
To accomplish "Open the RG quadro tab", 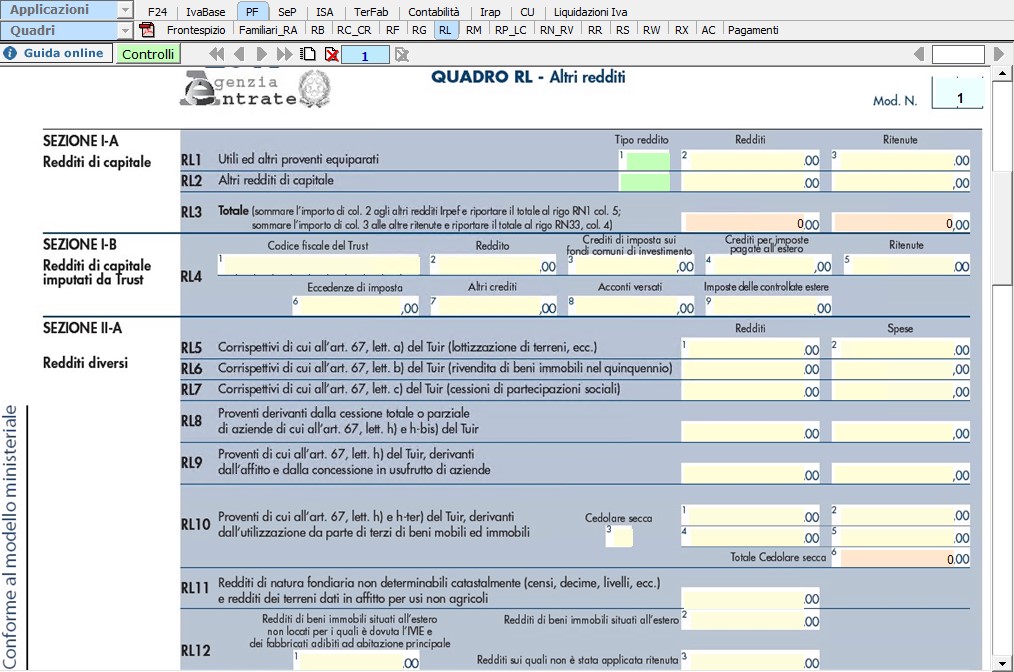I will point(419,30).
